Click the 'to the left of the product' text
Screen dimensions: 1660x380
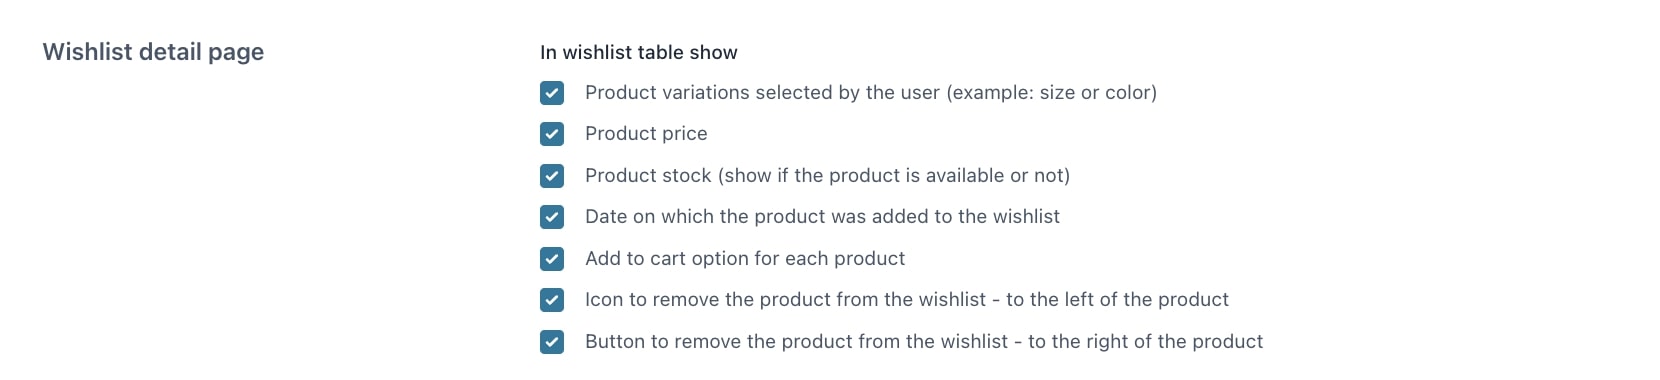tap(1117, 300)
